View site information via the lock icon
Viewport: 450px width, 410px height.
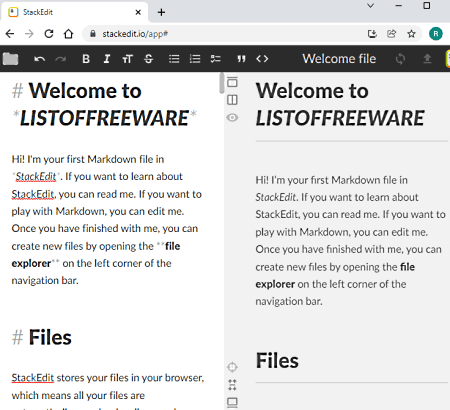93,34
